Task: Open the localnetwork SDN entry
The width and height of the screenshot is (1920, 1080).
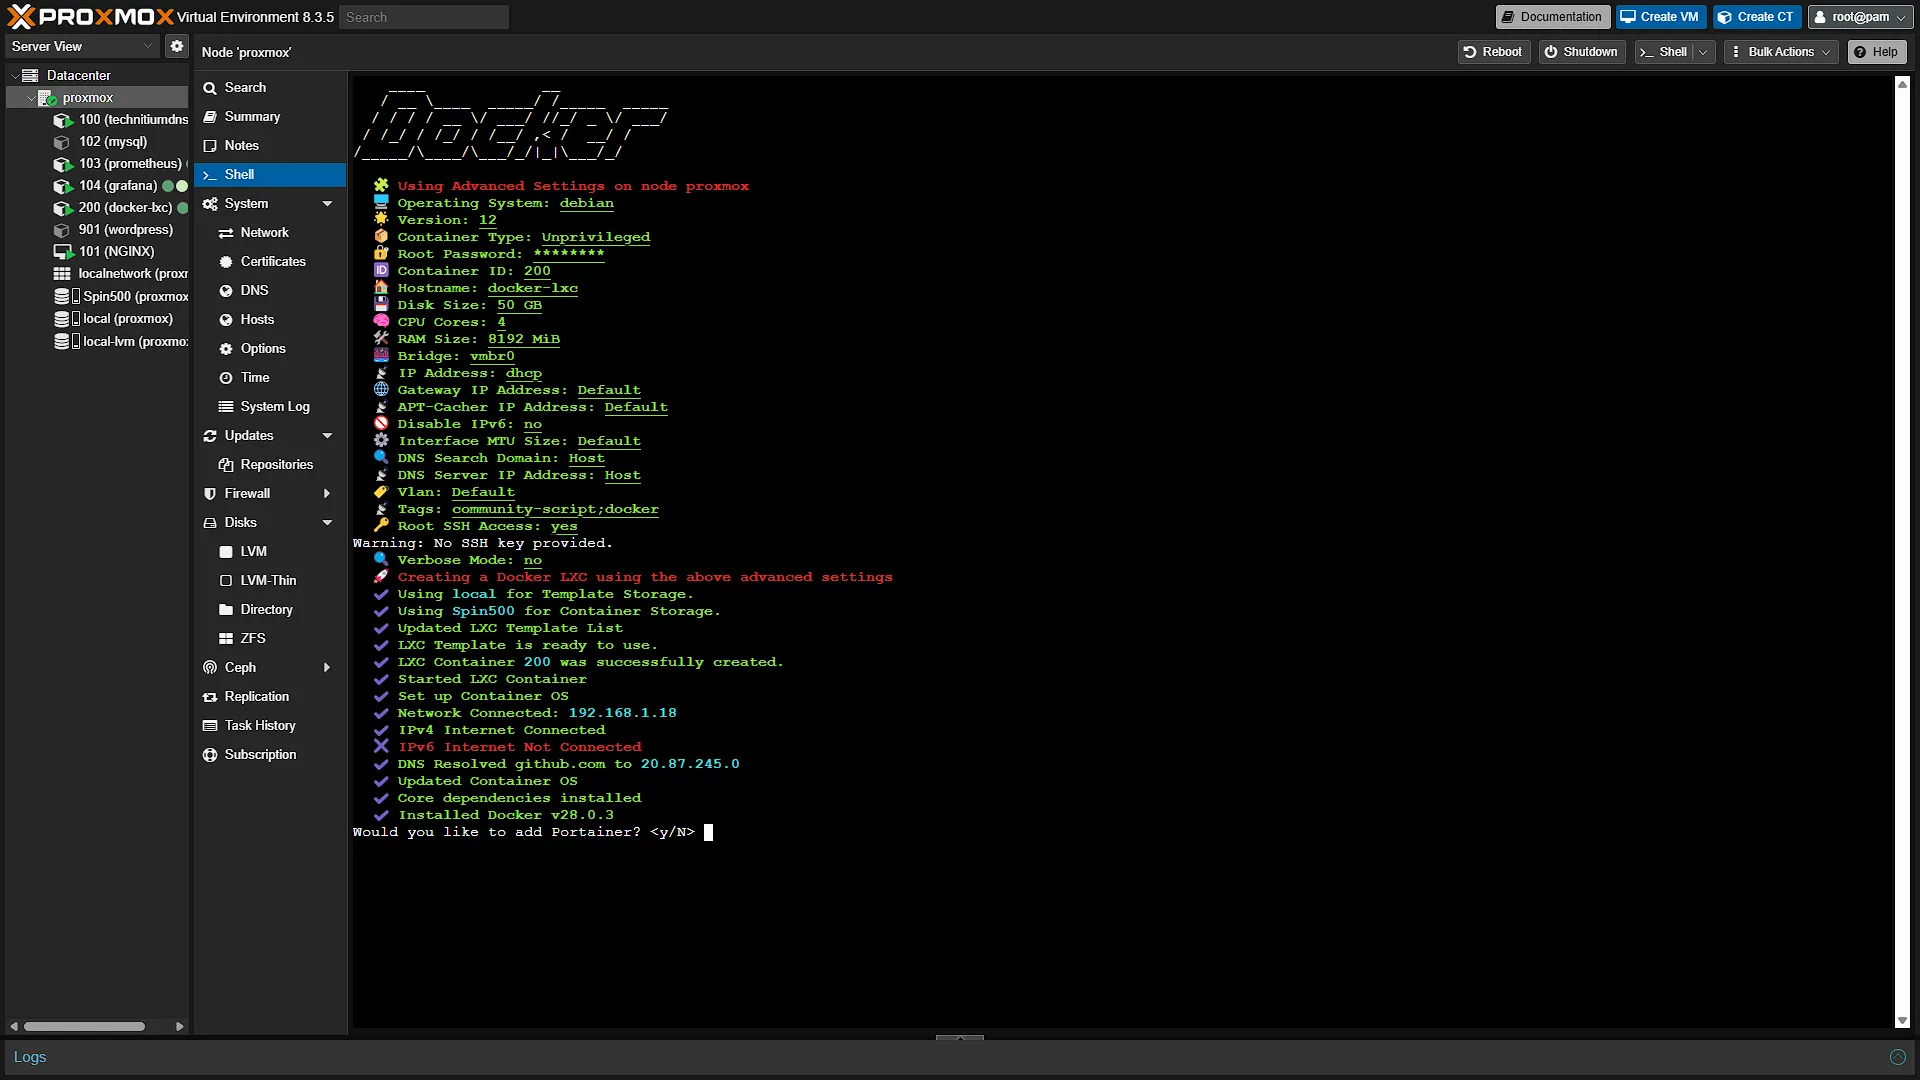Action: click(x=121, y=274)
